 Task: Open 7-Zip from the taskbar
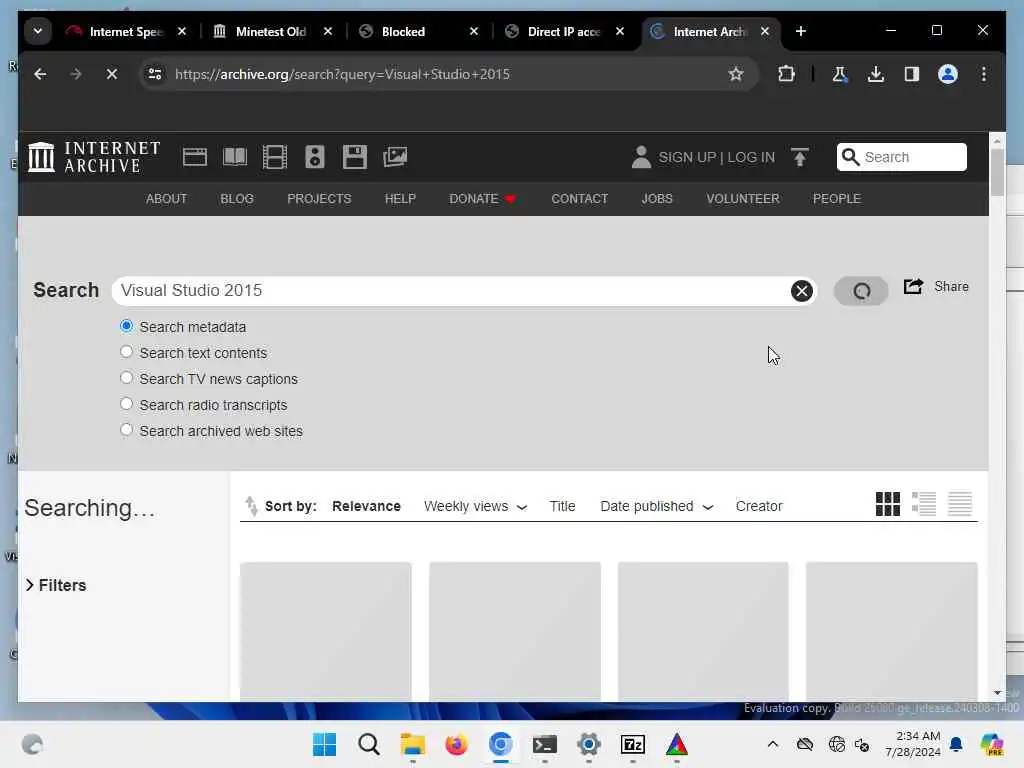point(633,744)
